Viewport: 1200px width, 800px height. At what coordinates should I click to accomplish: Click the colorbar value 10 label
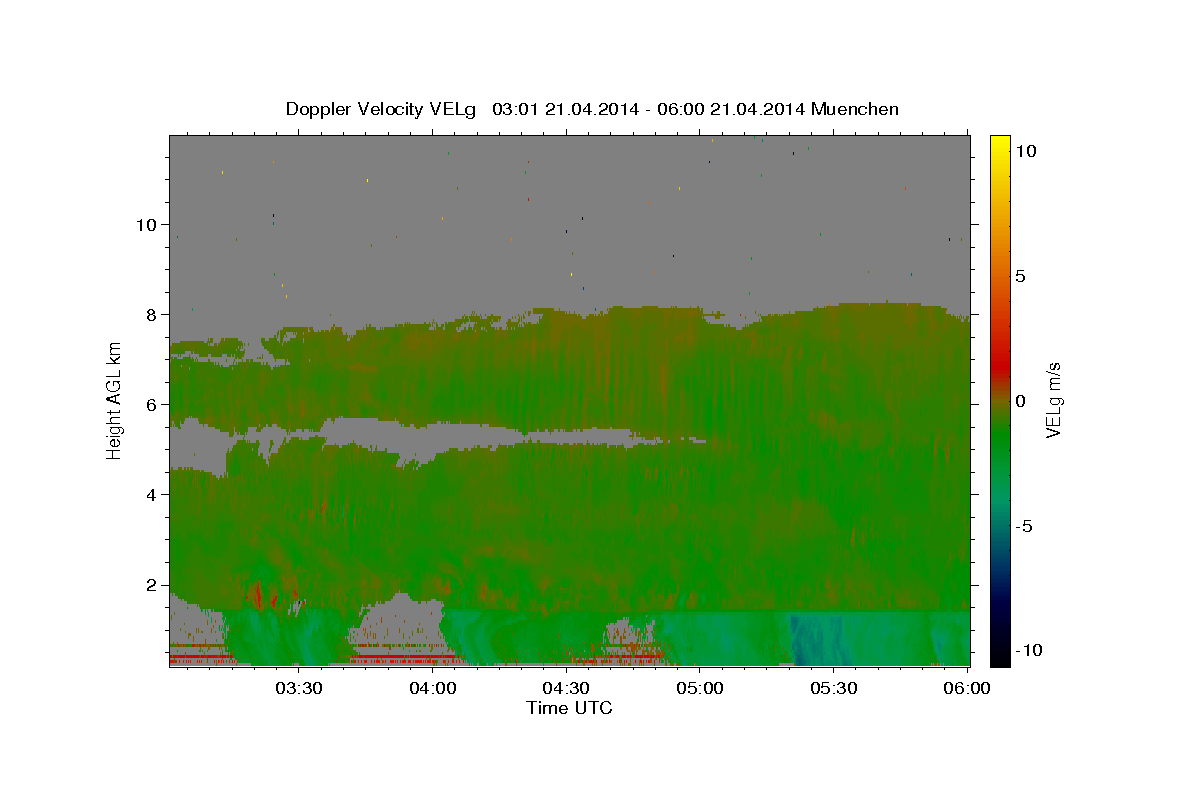tap(1025, 151)
